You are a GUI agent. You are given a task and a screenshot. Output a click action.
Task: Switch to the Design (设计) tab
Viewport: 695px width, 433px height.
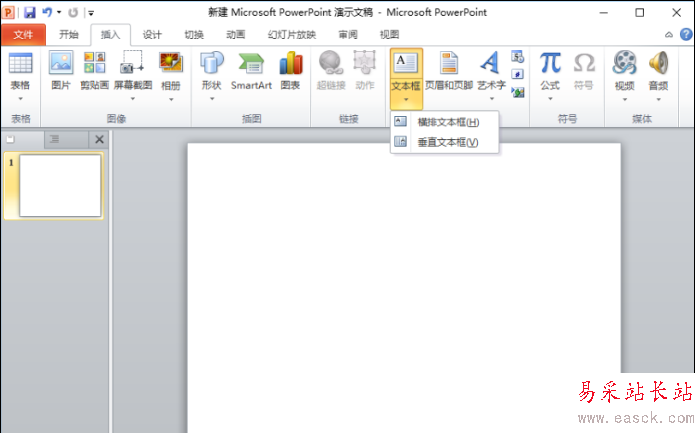click(152, 35)
